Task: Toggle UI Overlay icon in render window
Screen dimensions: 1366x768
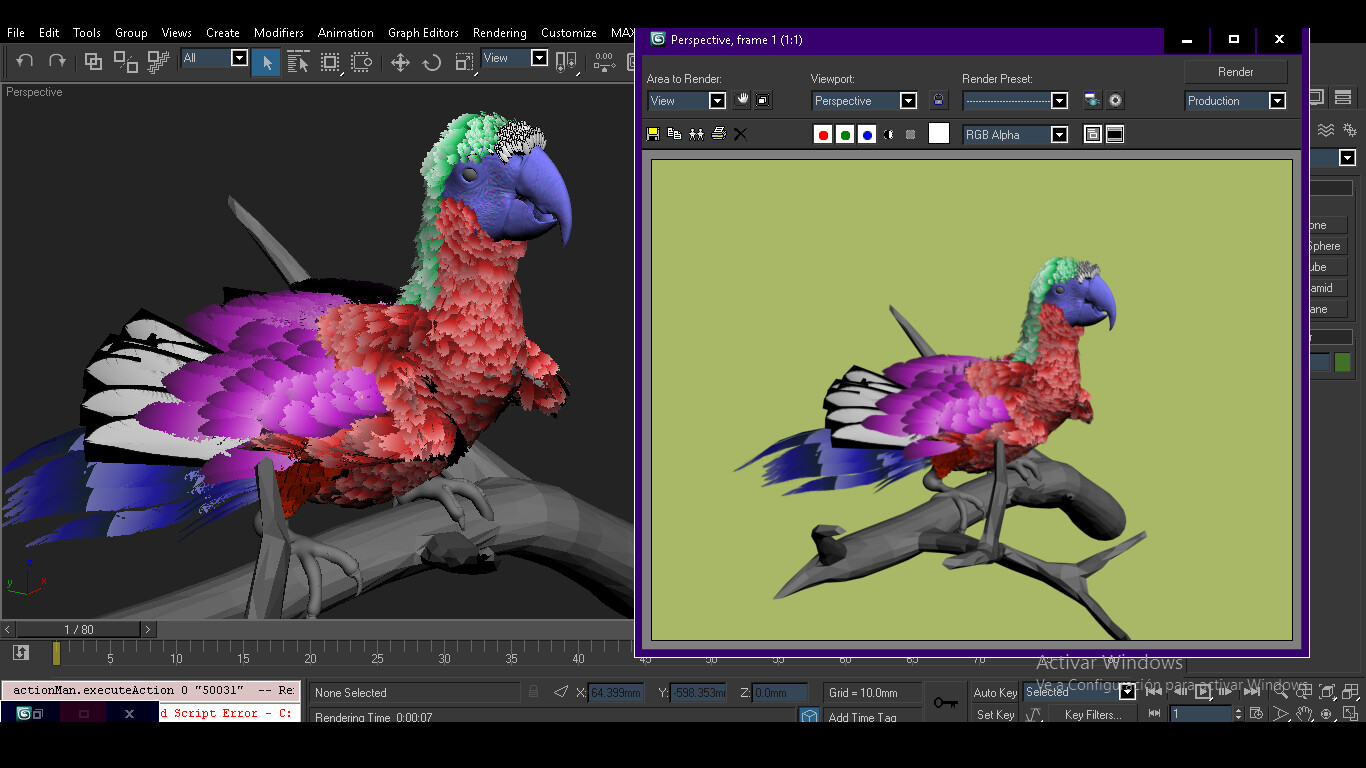Action: (1093, 135)
